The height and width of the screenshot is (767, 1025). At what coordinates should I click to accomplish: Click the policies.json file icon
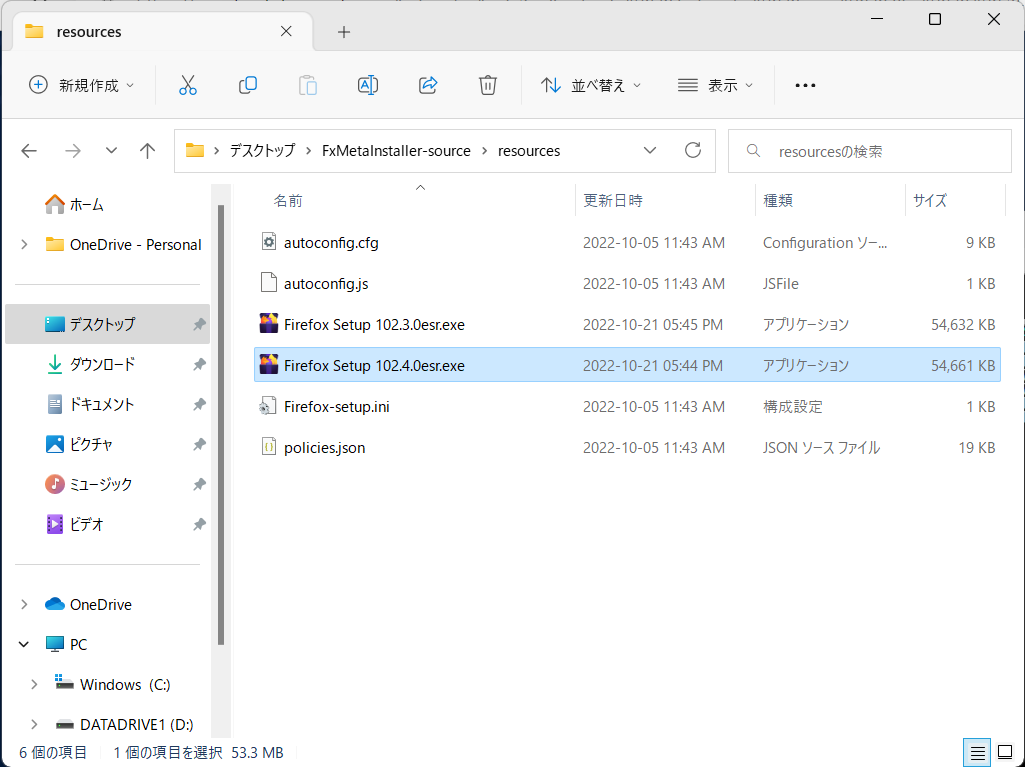(269, 447)
